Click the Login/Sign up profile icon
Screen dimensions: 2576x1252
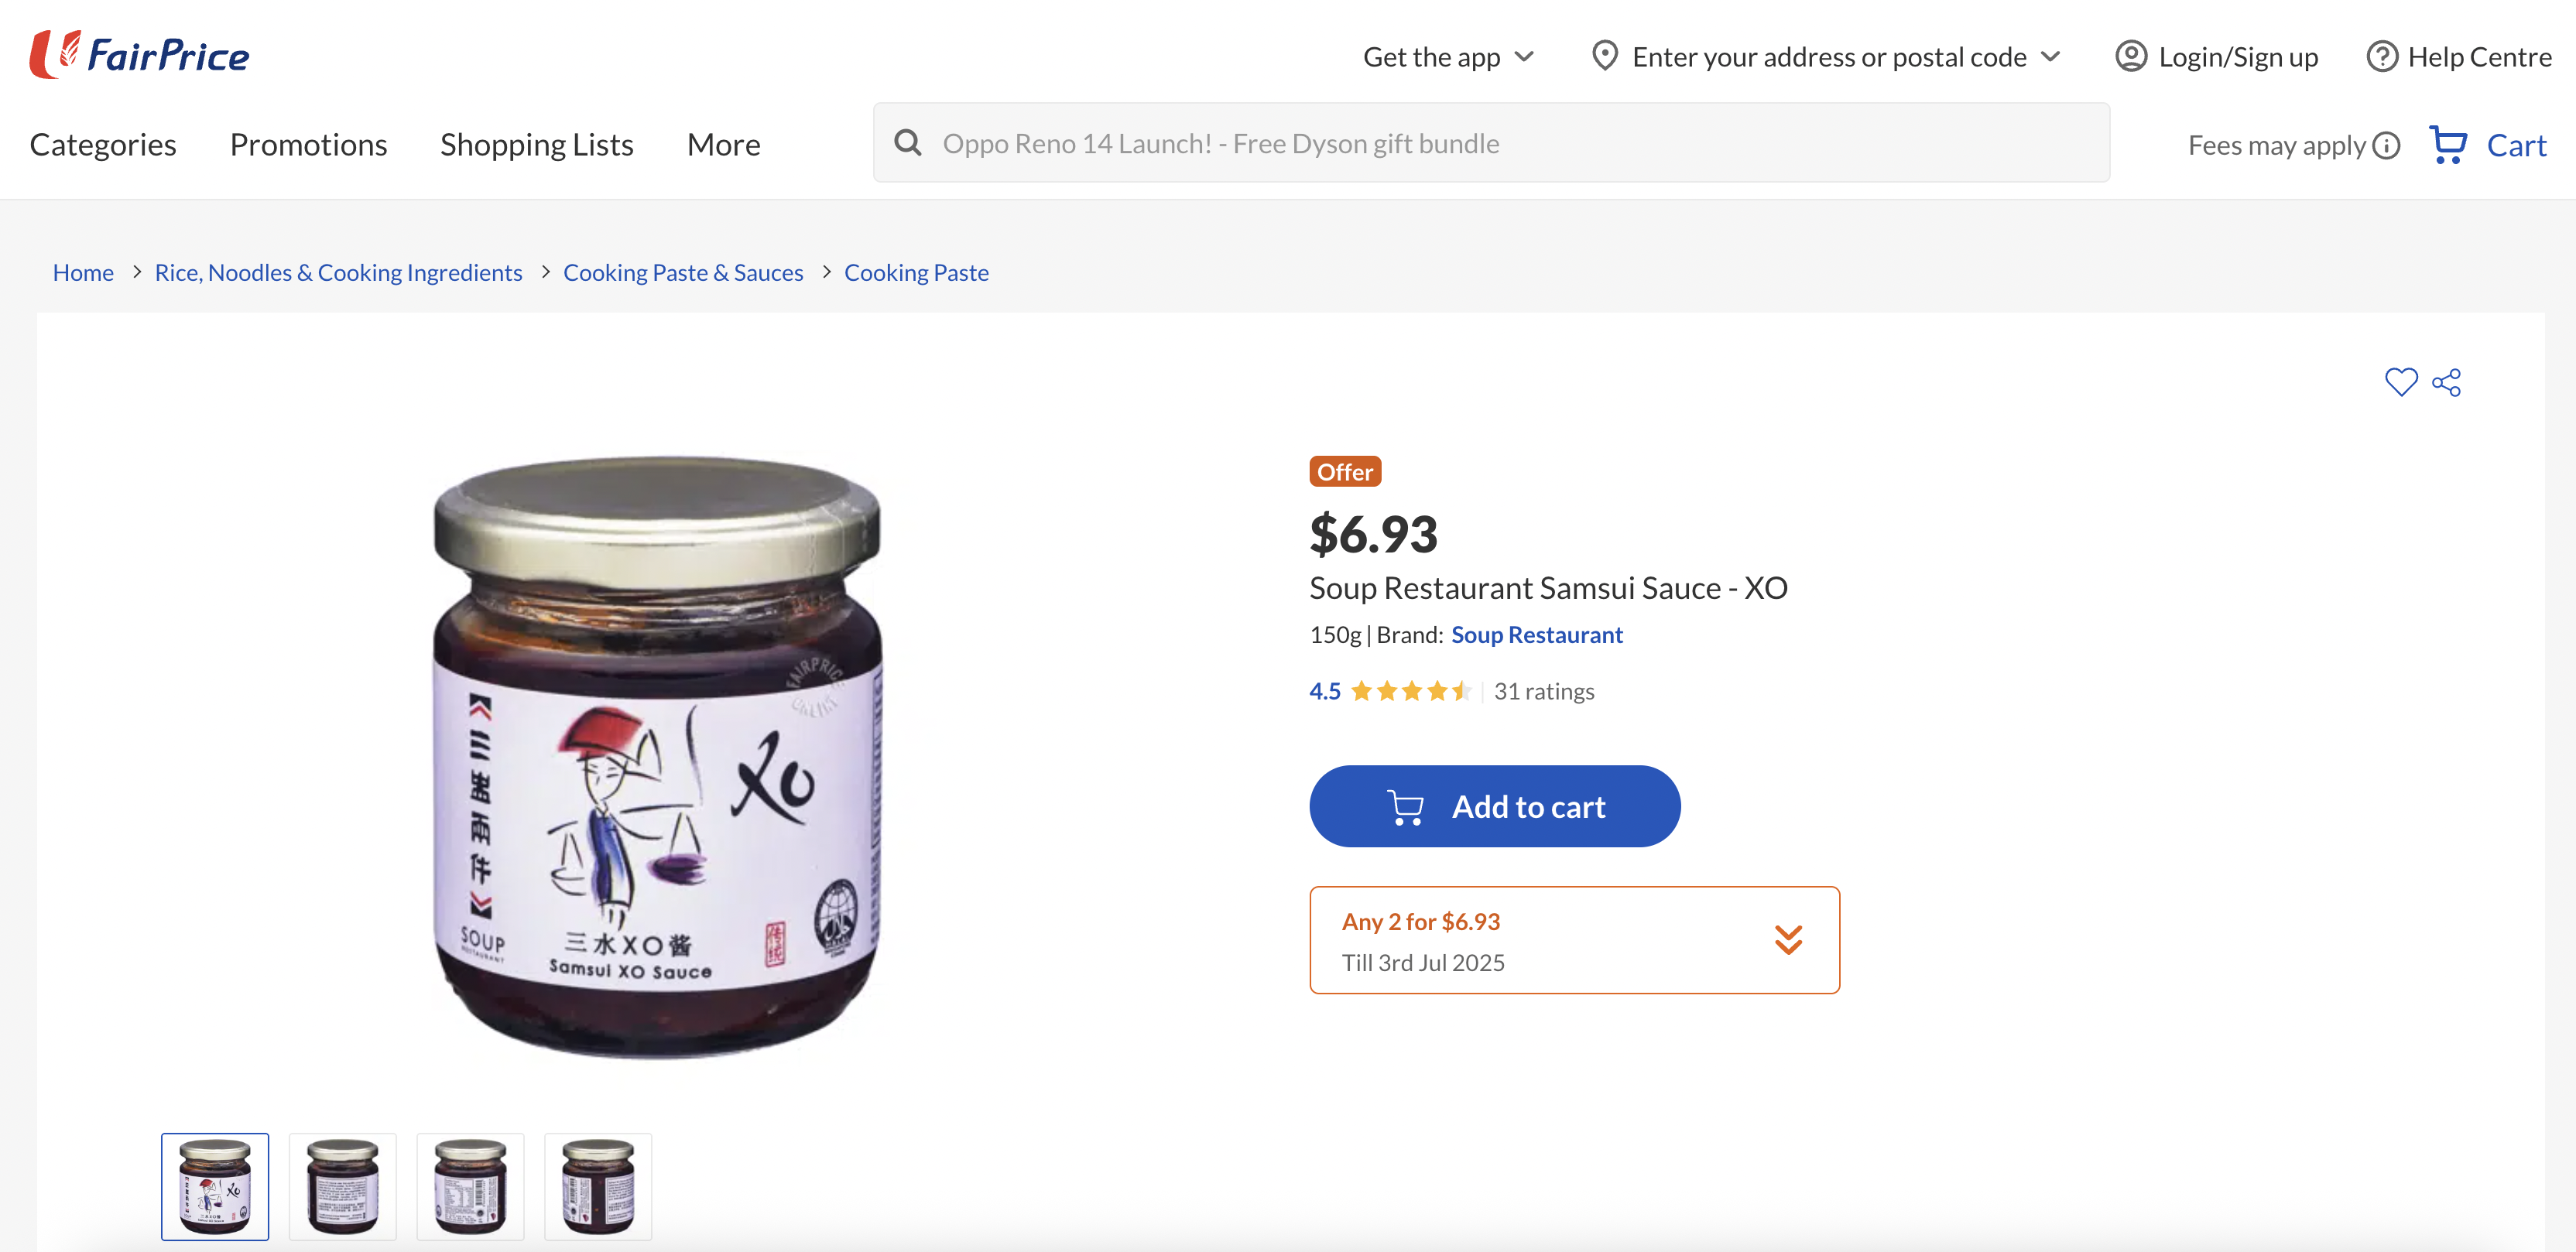2131,57
